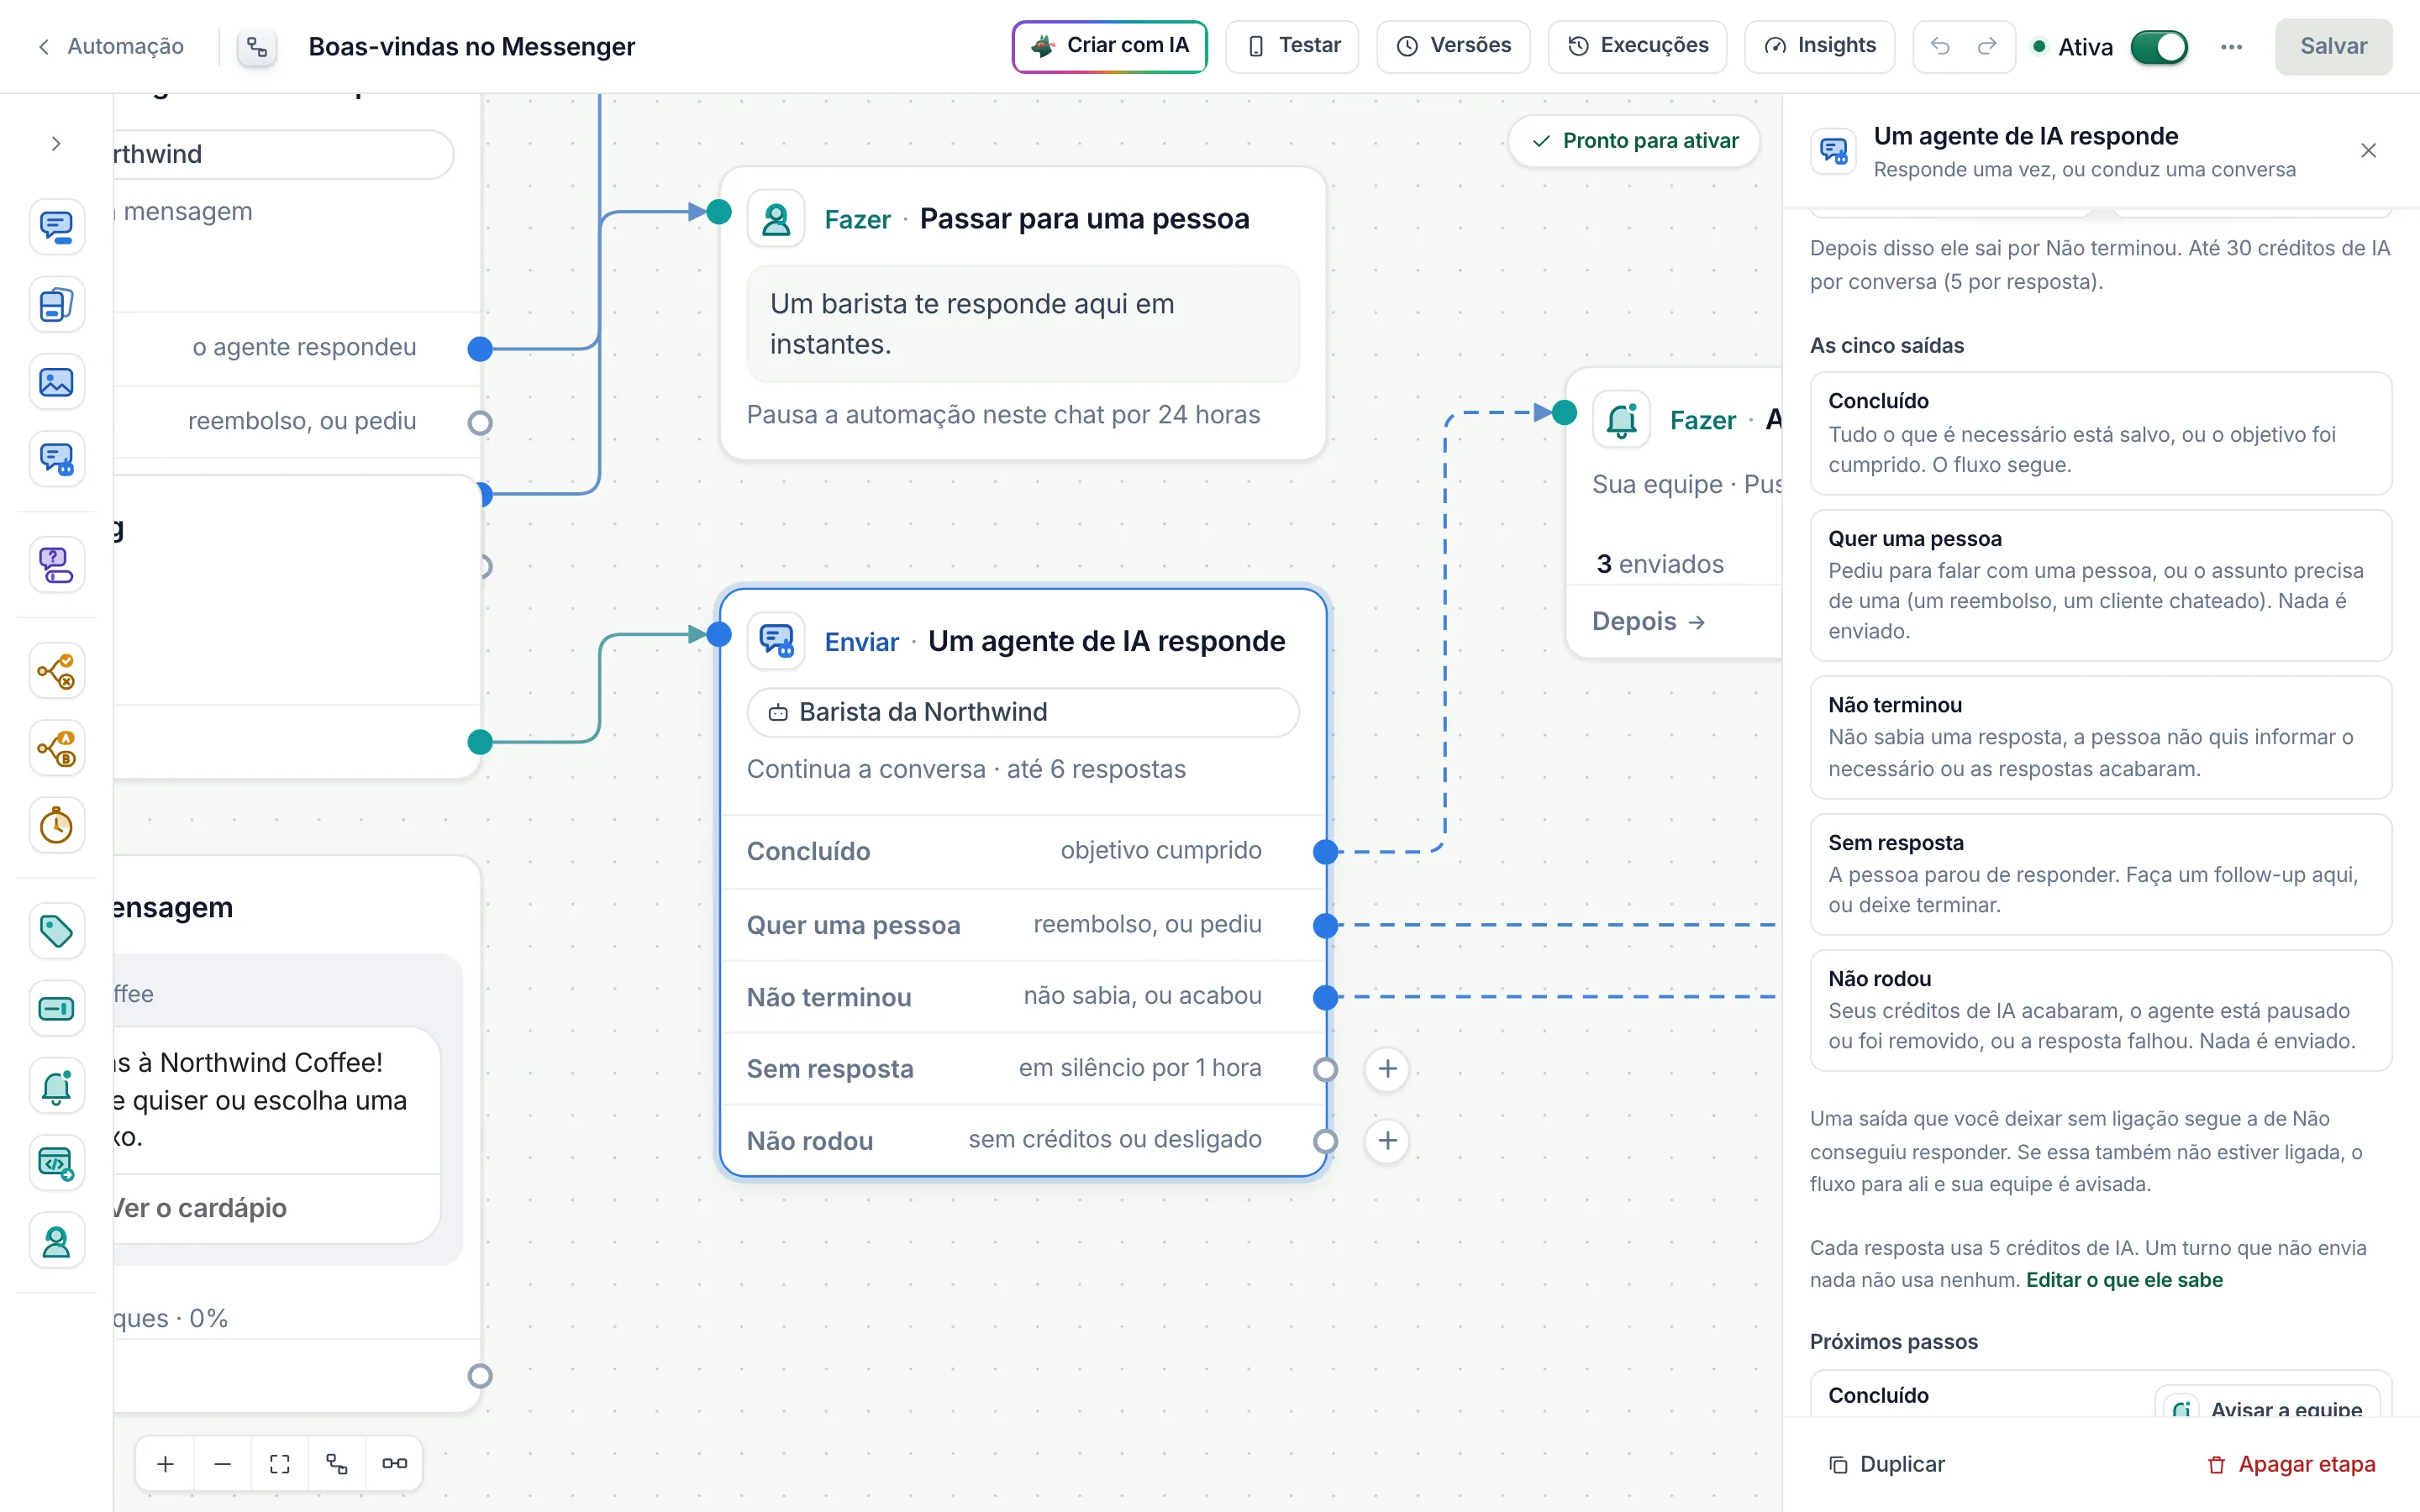The image size is (2420, 1512).
Task: Close the agent settings panel
Action: (x=2368, y=150)
